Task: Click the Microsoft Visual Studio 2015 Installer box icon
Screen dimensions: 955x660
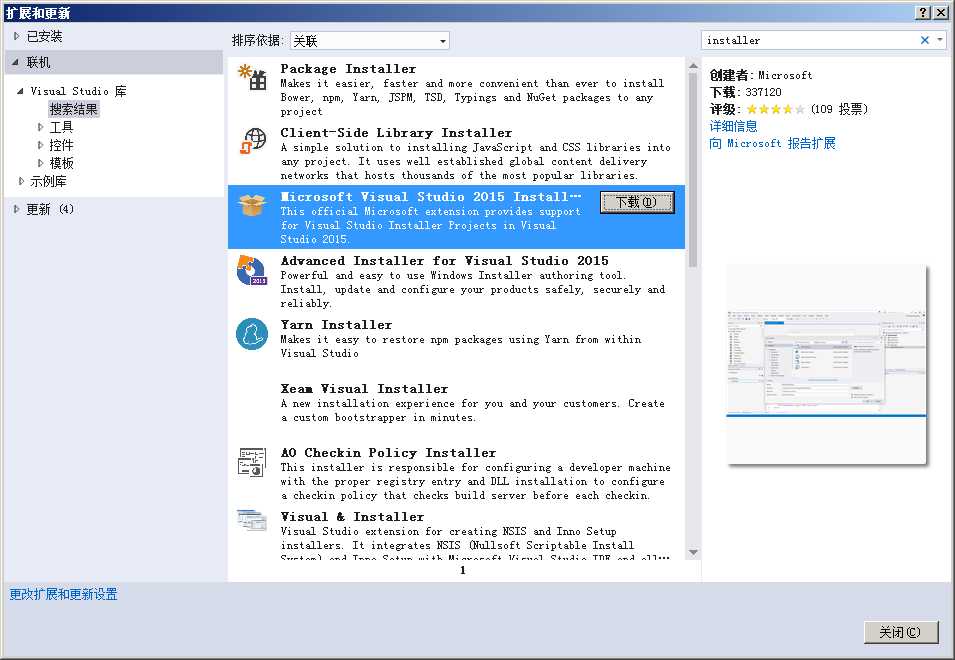Action: pyautogui.click(x=252, y=205)
